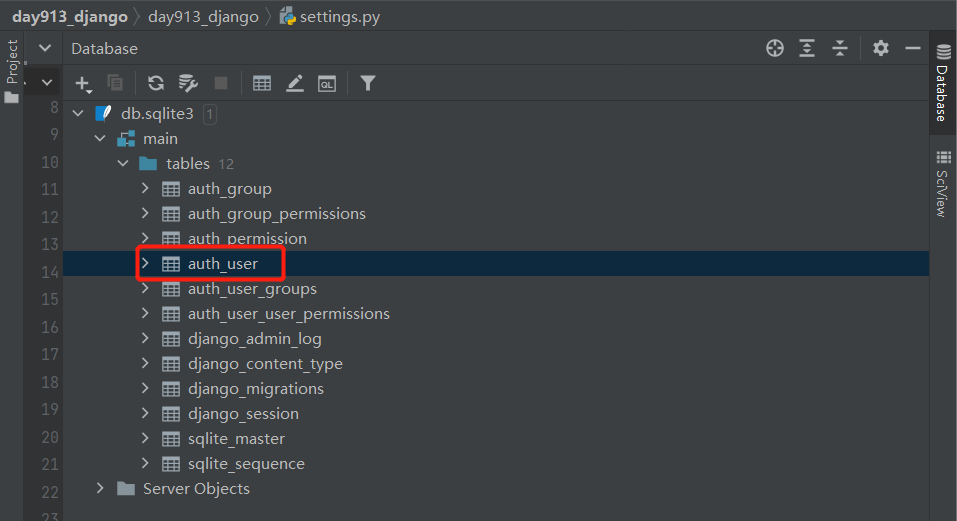Click the Expand All icon
This screenshot has width=957, height=521.
click(807, 48)
